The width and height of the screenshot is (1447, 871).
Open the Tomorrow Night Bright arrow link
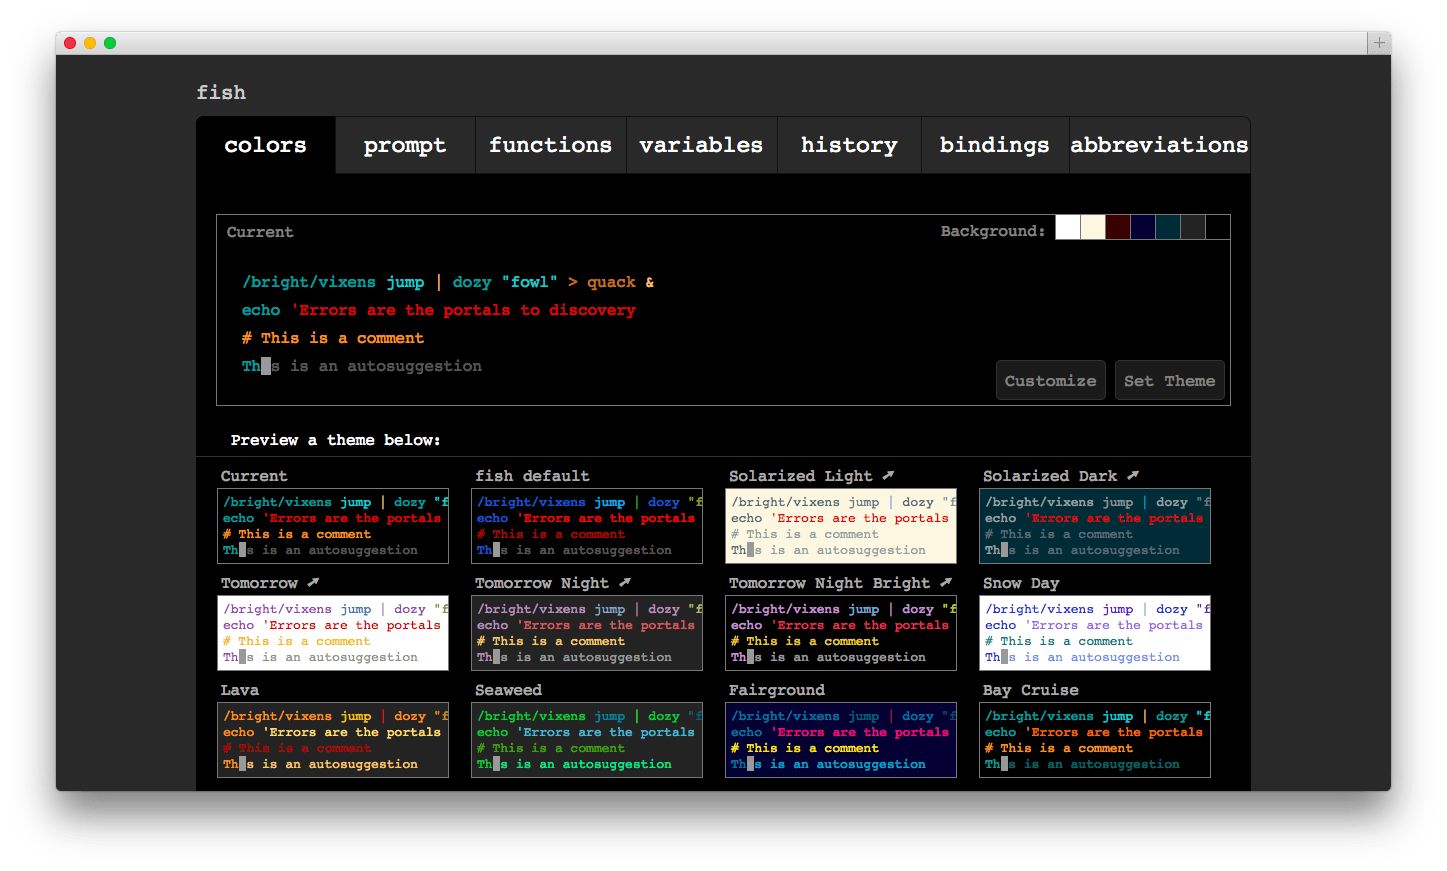946,582
